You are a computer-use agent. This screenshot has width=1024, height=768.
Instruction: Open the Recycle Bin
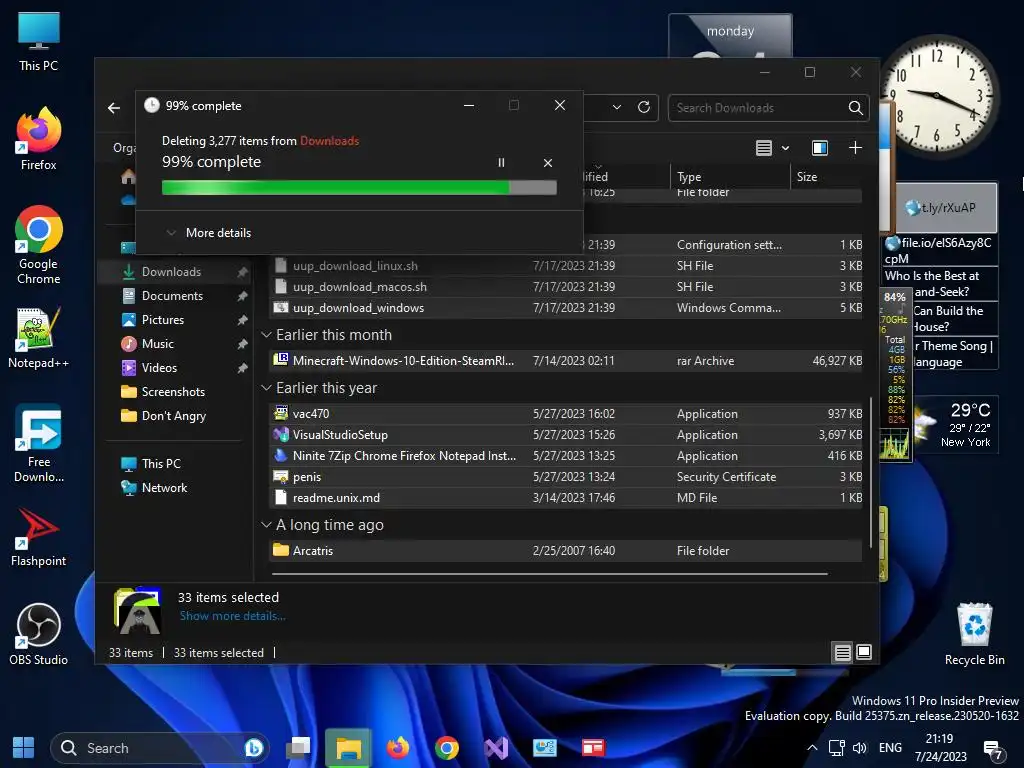[x=974, y=635]
